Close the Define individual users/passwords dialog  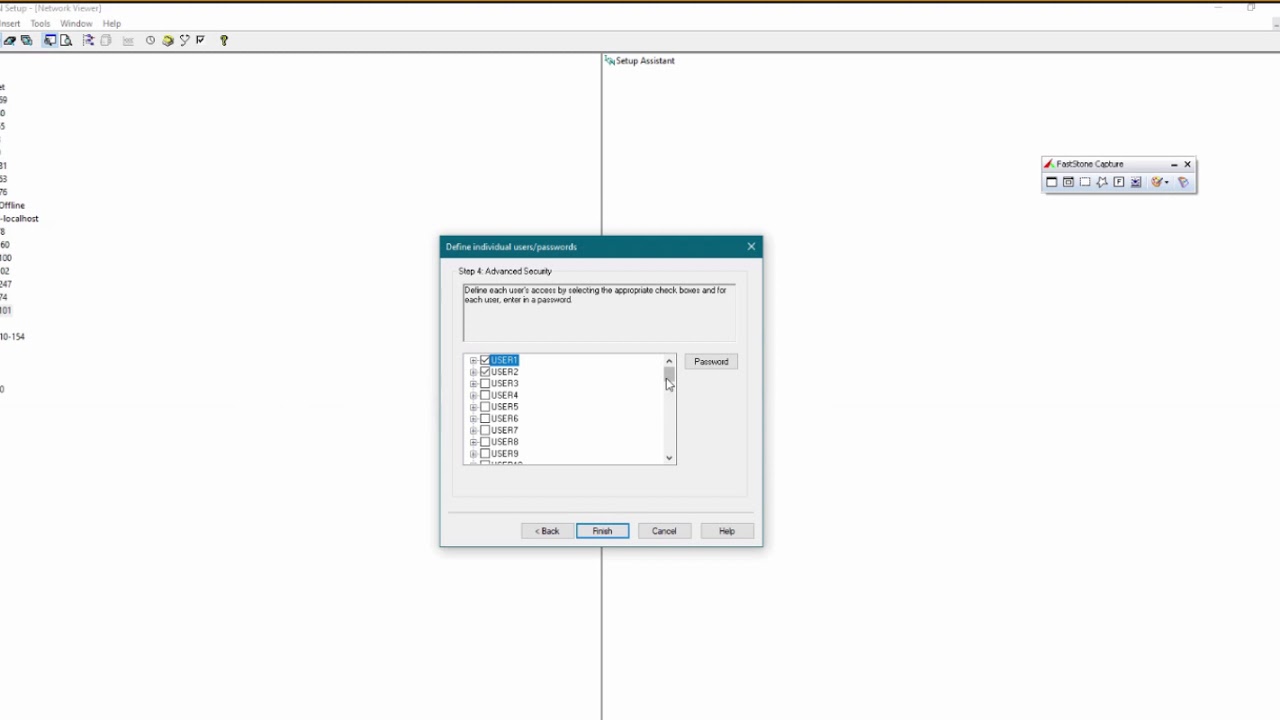pos(751,247)
